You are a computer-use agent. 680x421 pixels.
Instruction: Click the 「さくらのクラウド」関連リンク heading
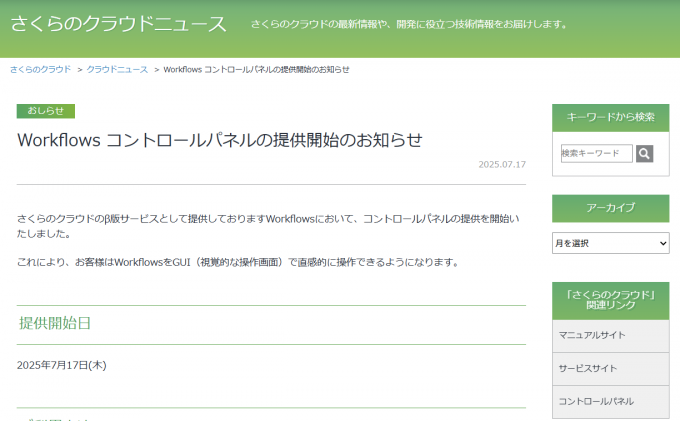611,300
